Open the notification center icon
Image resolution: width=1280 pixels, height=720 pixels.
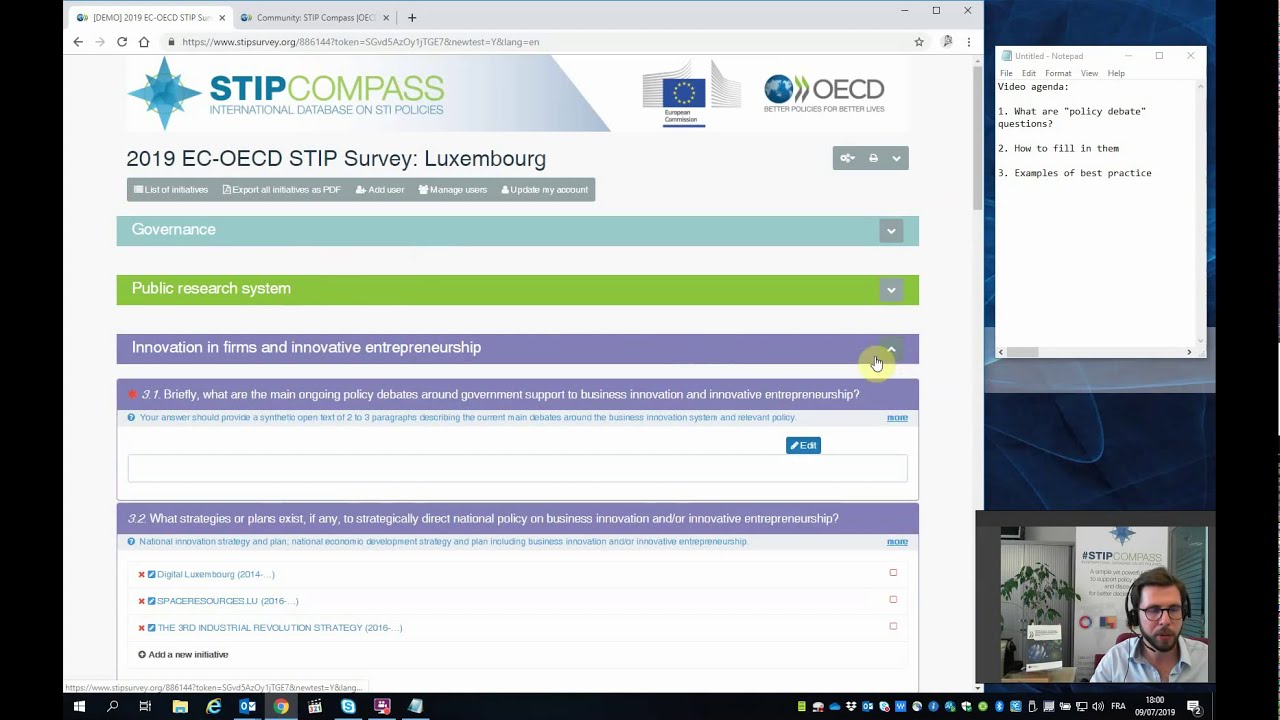click(1194, 707)
